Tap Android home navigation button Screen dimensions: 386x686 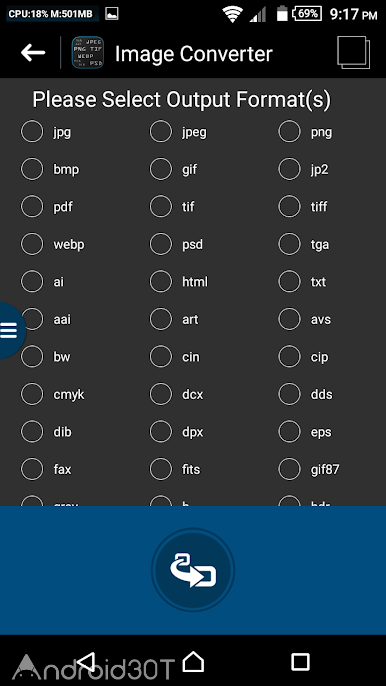(x=193, y=661)
